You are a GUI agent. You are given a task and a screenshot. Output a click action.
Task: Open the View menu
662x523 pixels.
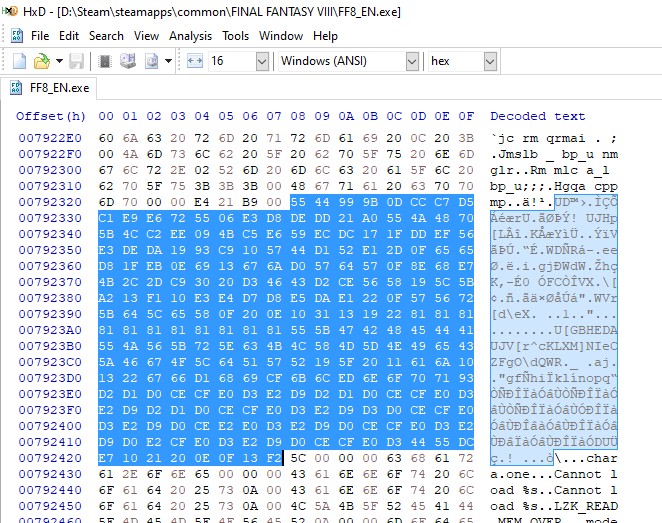[x=146, y=36]
